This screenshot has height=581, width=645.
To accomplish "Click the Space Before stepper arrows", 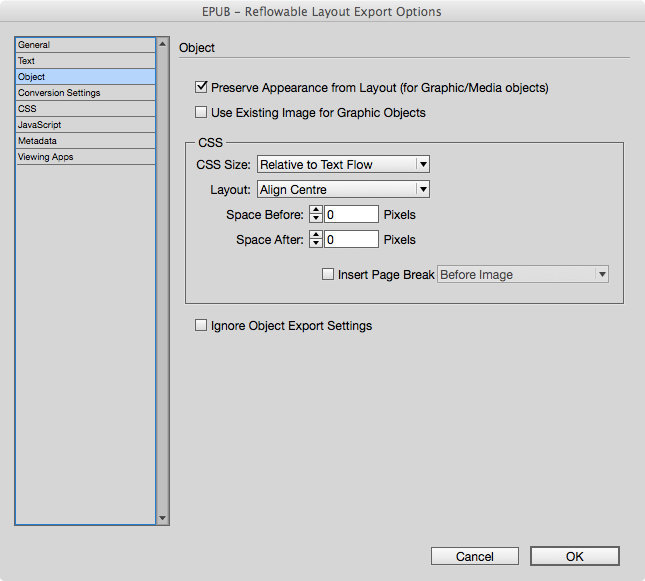I will [316, 214].
